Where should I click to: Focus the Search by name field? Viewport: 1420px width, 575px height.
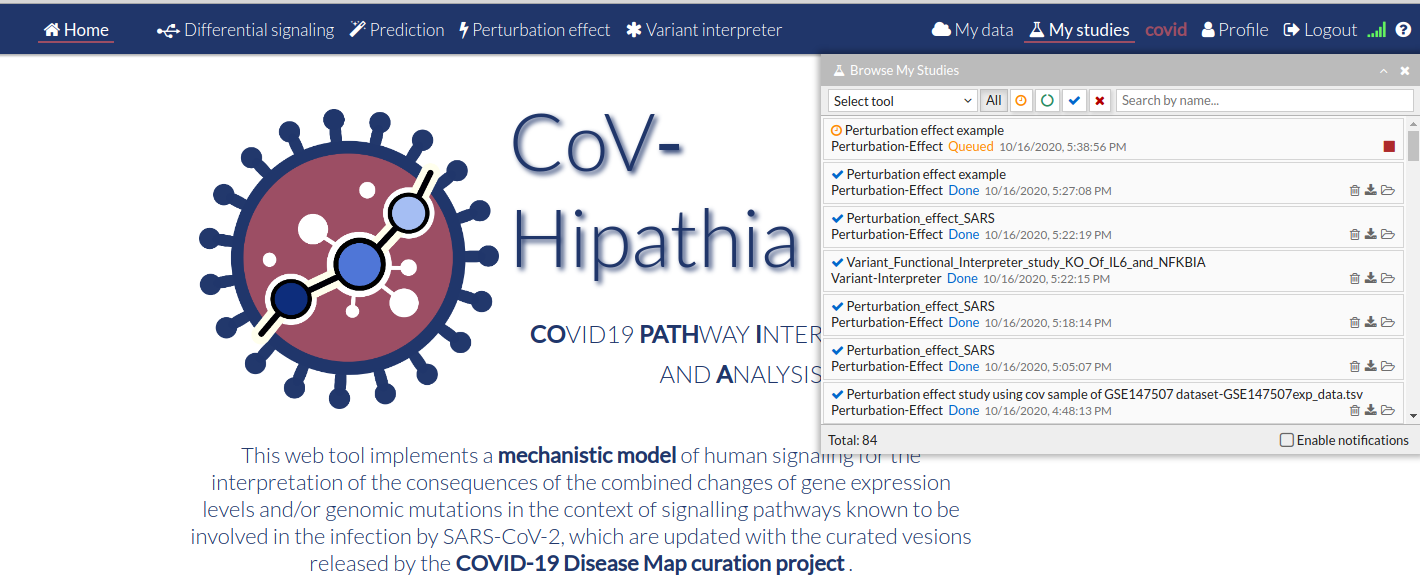(x=1263, y=100)
